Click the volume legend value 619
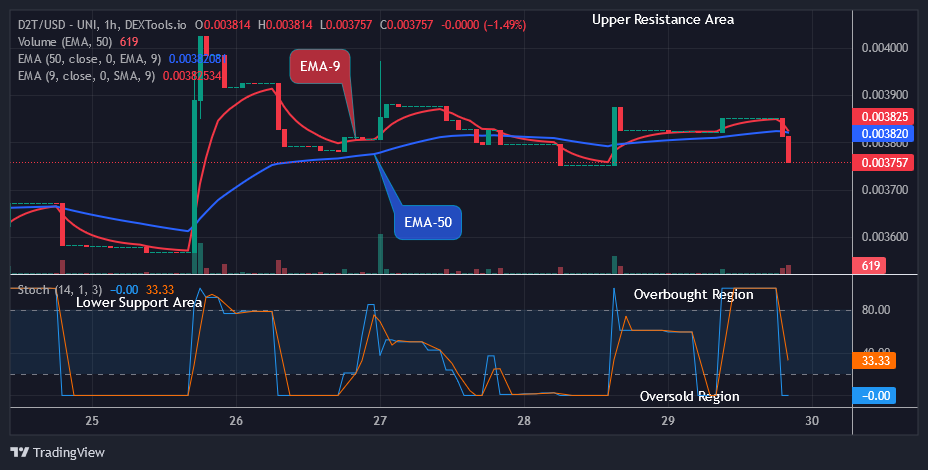 coord(129,42)
